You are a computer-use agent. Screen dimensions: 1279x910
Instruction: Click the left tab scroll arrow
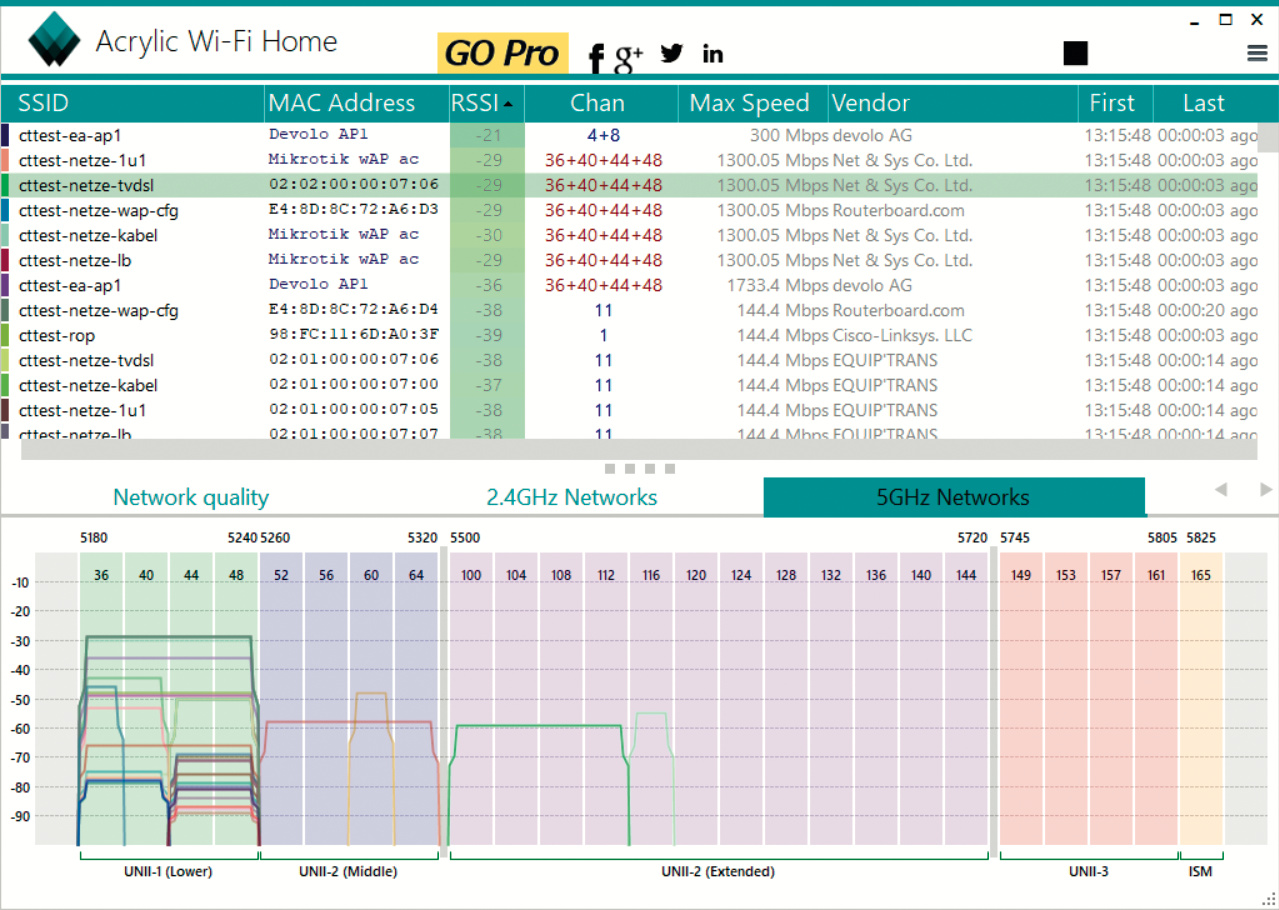pyautogui.click(x=1221, y=489)
